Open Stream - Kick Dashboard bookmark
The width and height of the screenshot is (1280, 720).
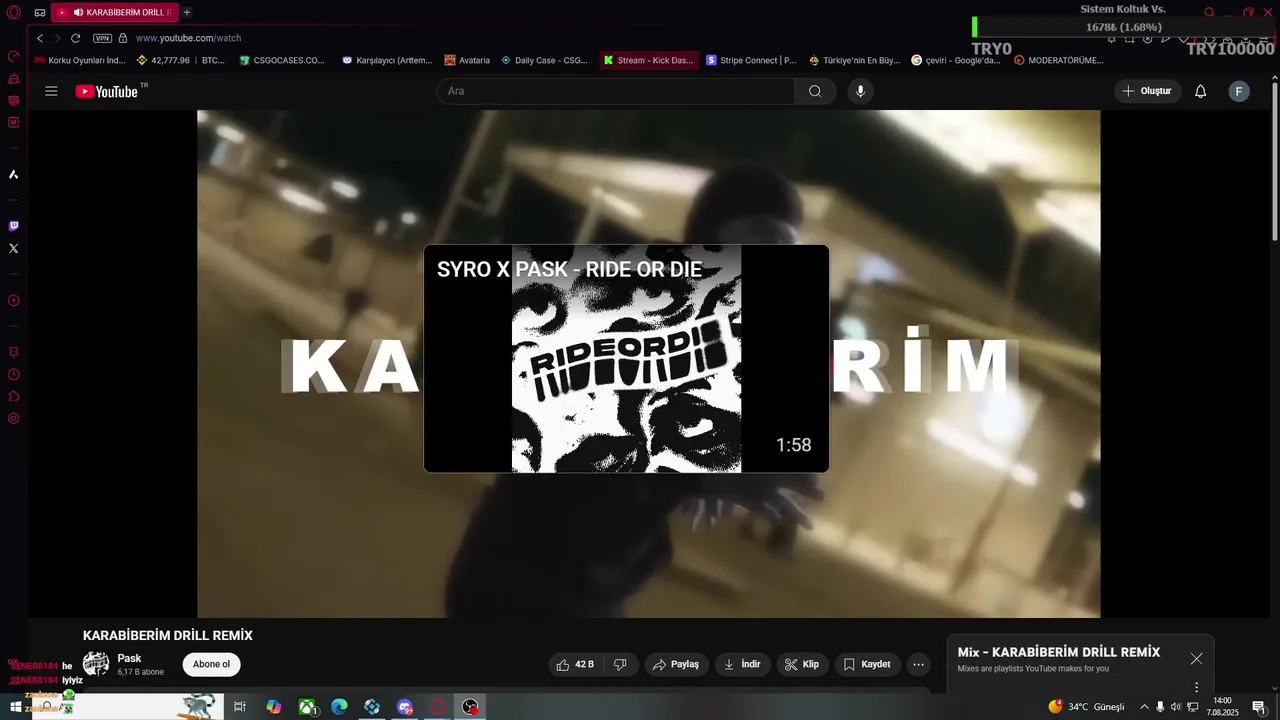[647, 60]
